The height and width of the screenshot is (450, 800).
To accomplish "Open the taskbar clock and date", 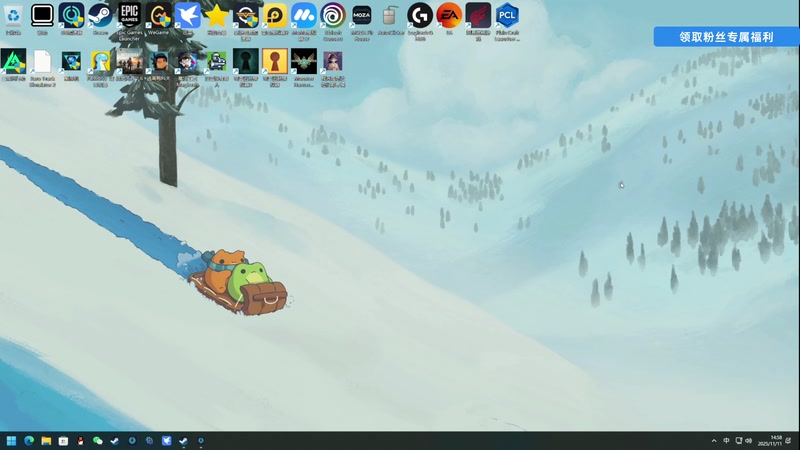I will 770,441.
